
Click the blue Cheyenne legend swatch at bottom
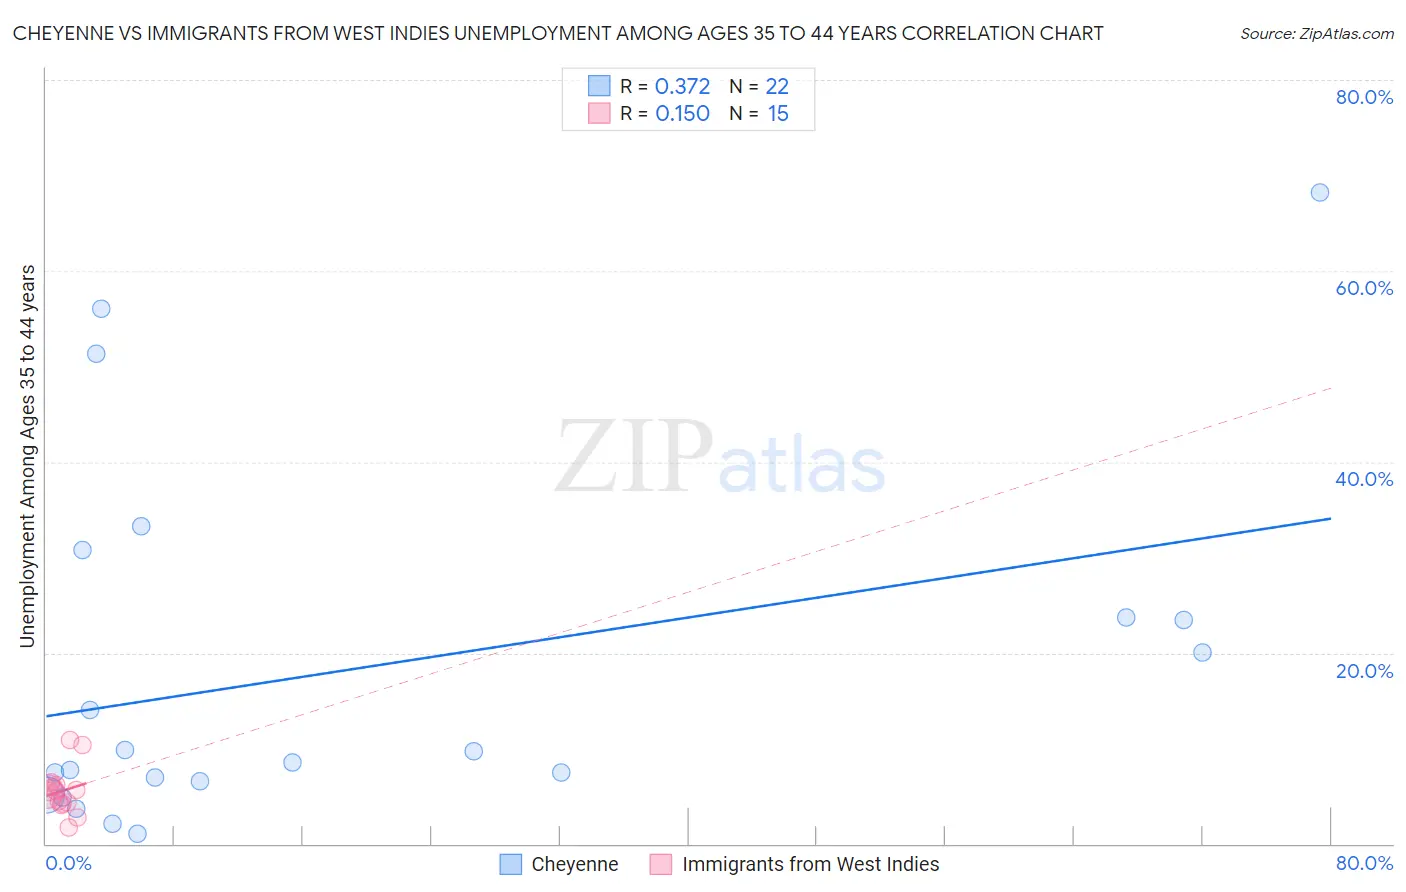tap(511, 864)
